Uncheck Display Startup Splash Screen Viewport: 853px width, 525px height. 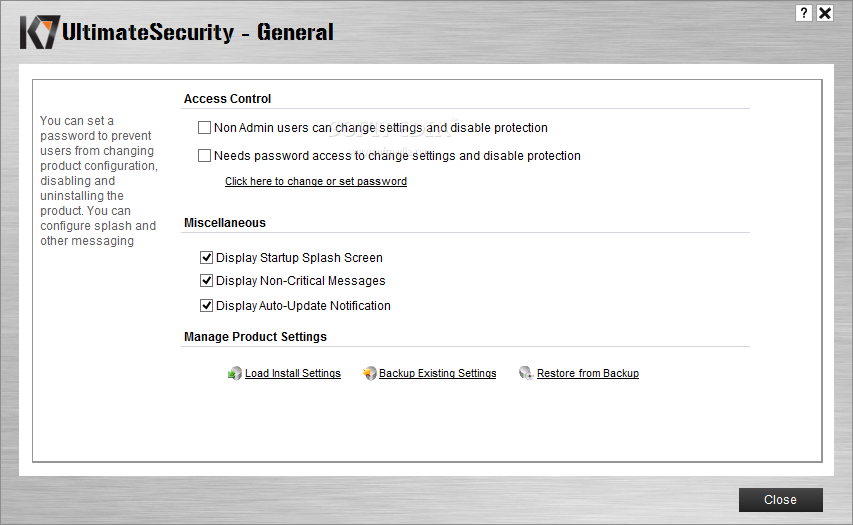pyautogui.click(x=206, y=257)
